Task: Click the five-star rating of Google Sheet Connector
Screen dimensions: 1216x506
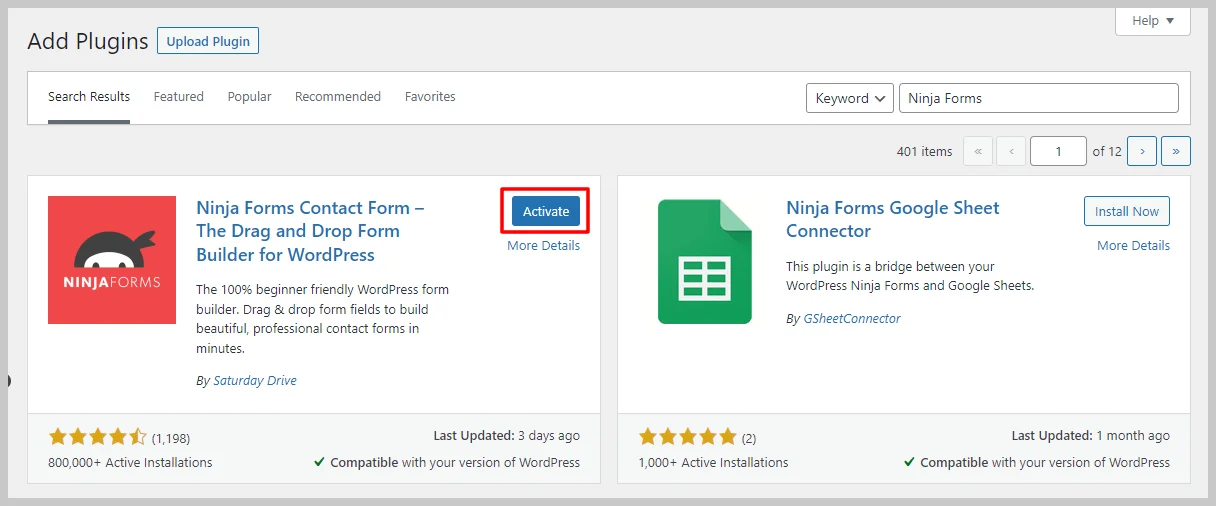Action: coord(687,437)
